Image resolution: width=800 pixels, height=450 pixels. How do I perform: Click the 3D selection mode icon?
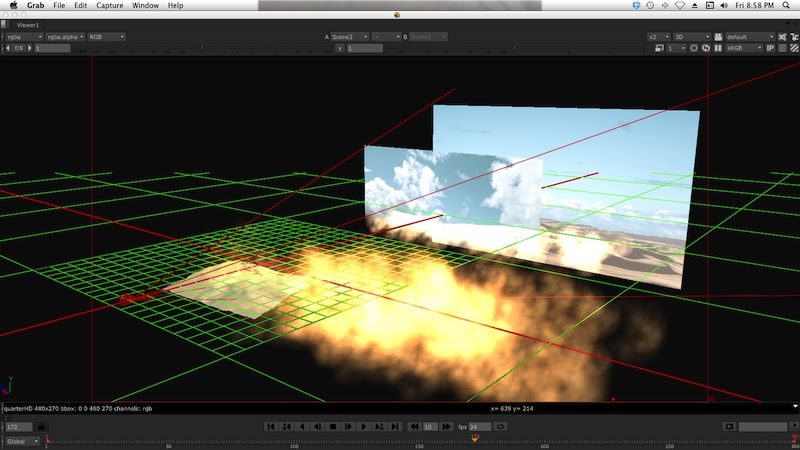pyautogui.click(x=782, y=37)
